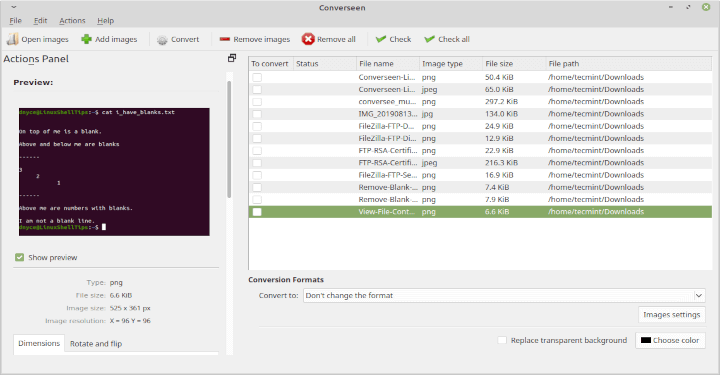This screenshot has height=375, width=720.
Task: Tick checkbox for IMG_20190813 jpg row
Action: point(257,114)
